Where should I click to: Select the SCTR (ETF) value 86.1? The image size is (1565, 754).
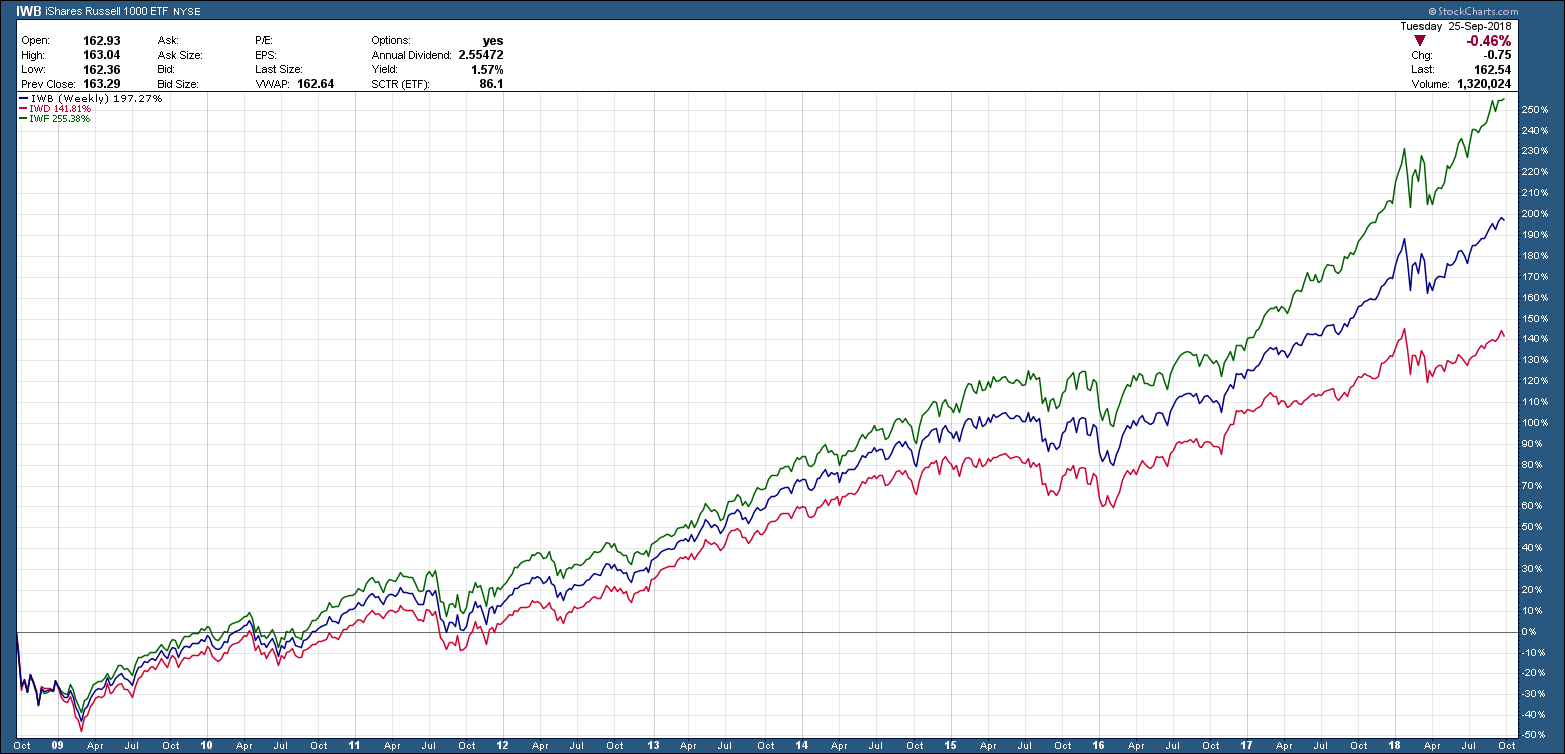(491, 85)
